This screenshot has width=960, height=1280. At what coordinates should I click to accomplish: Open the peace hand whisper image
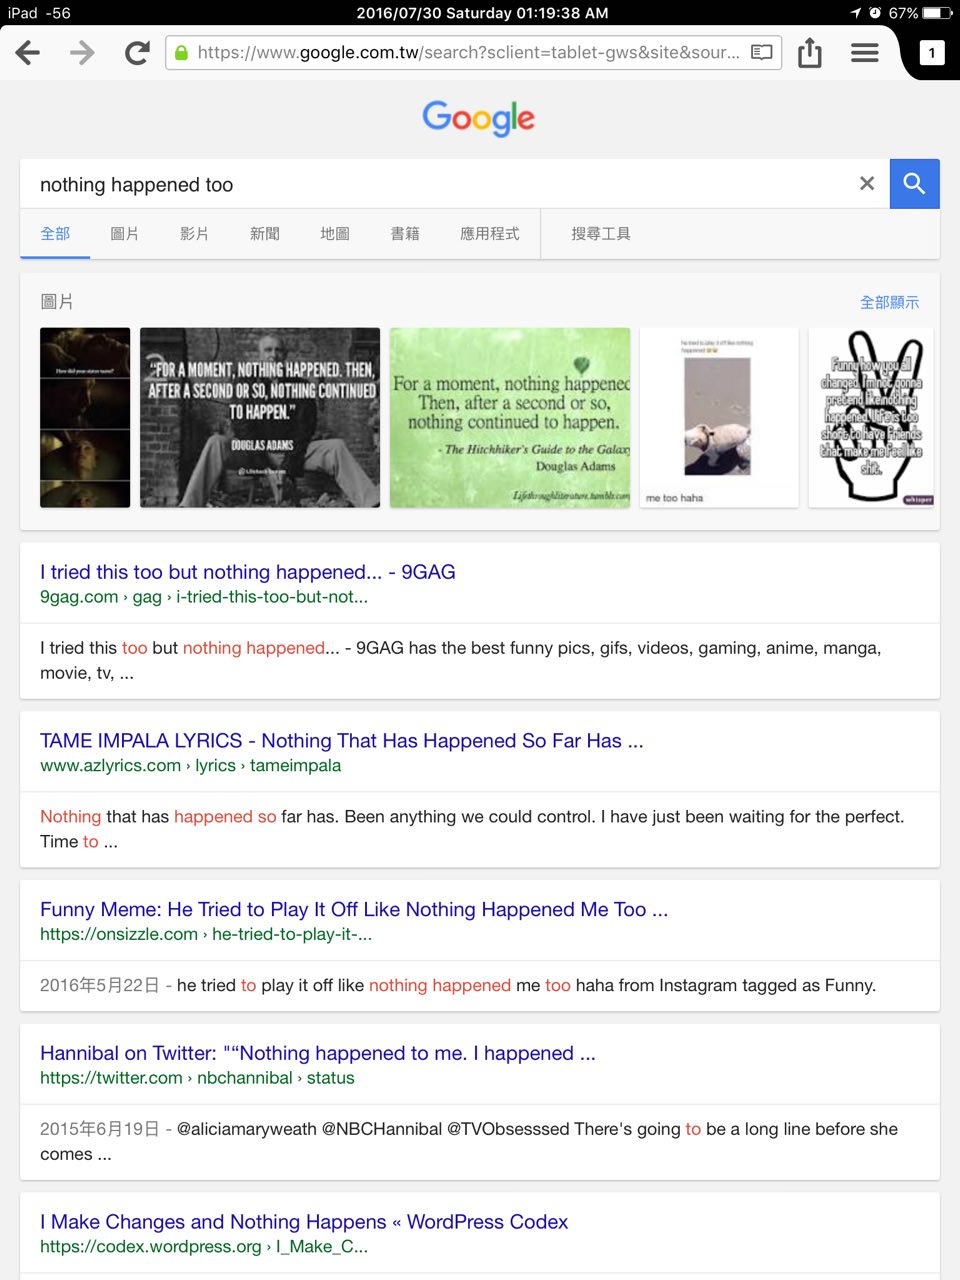(x=871, y=418)
